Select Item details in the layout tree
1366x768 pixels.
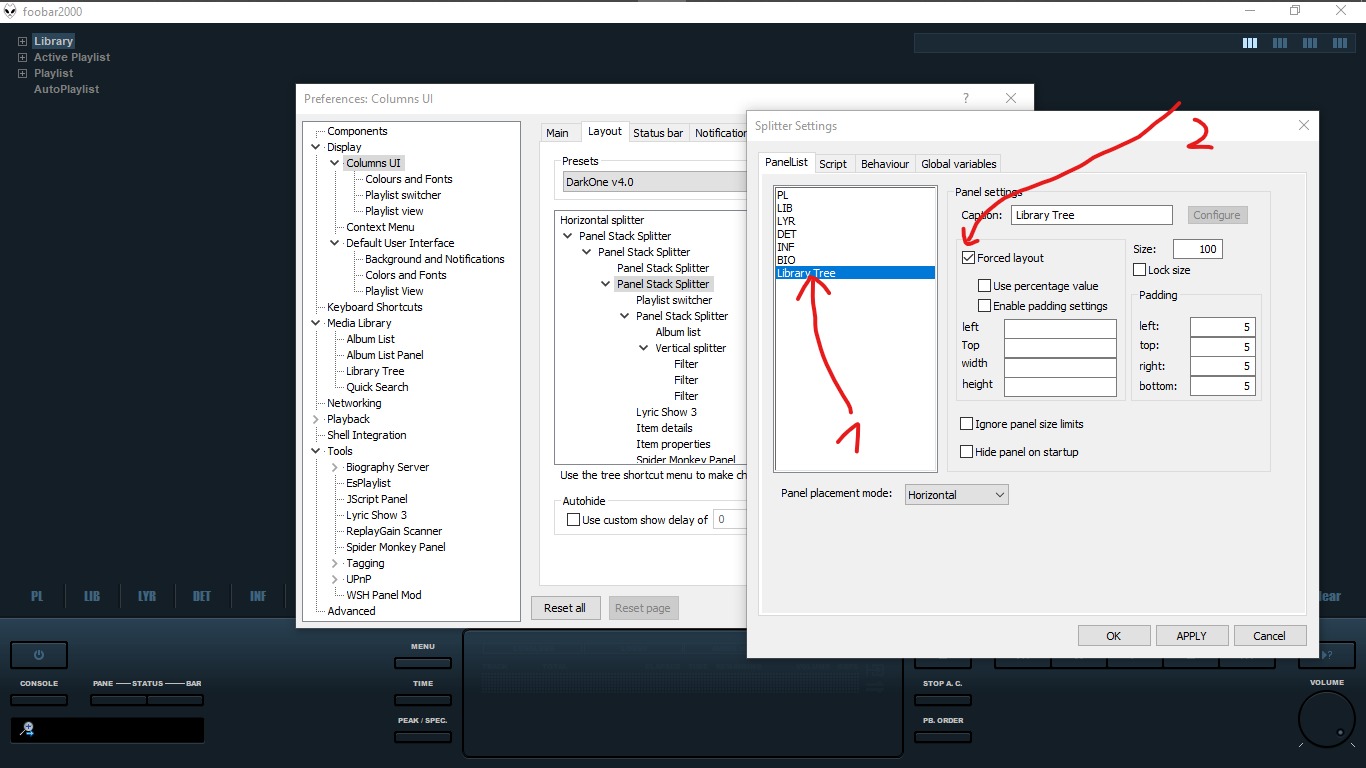(664, 428)
